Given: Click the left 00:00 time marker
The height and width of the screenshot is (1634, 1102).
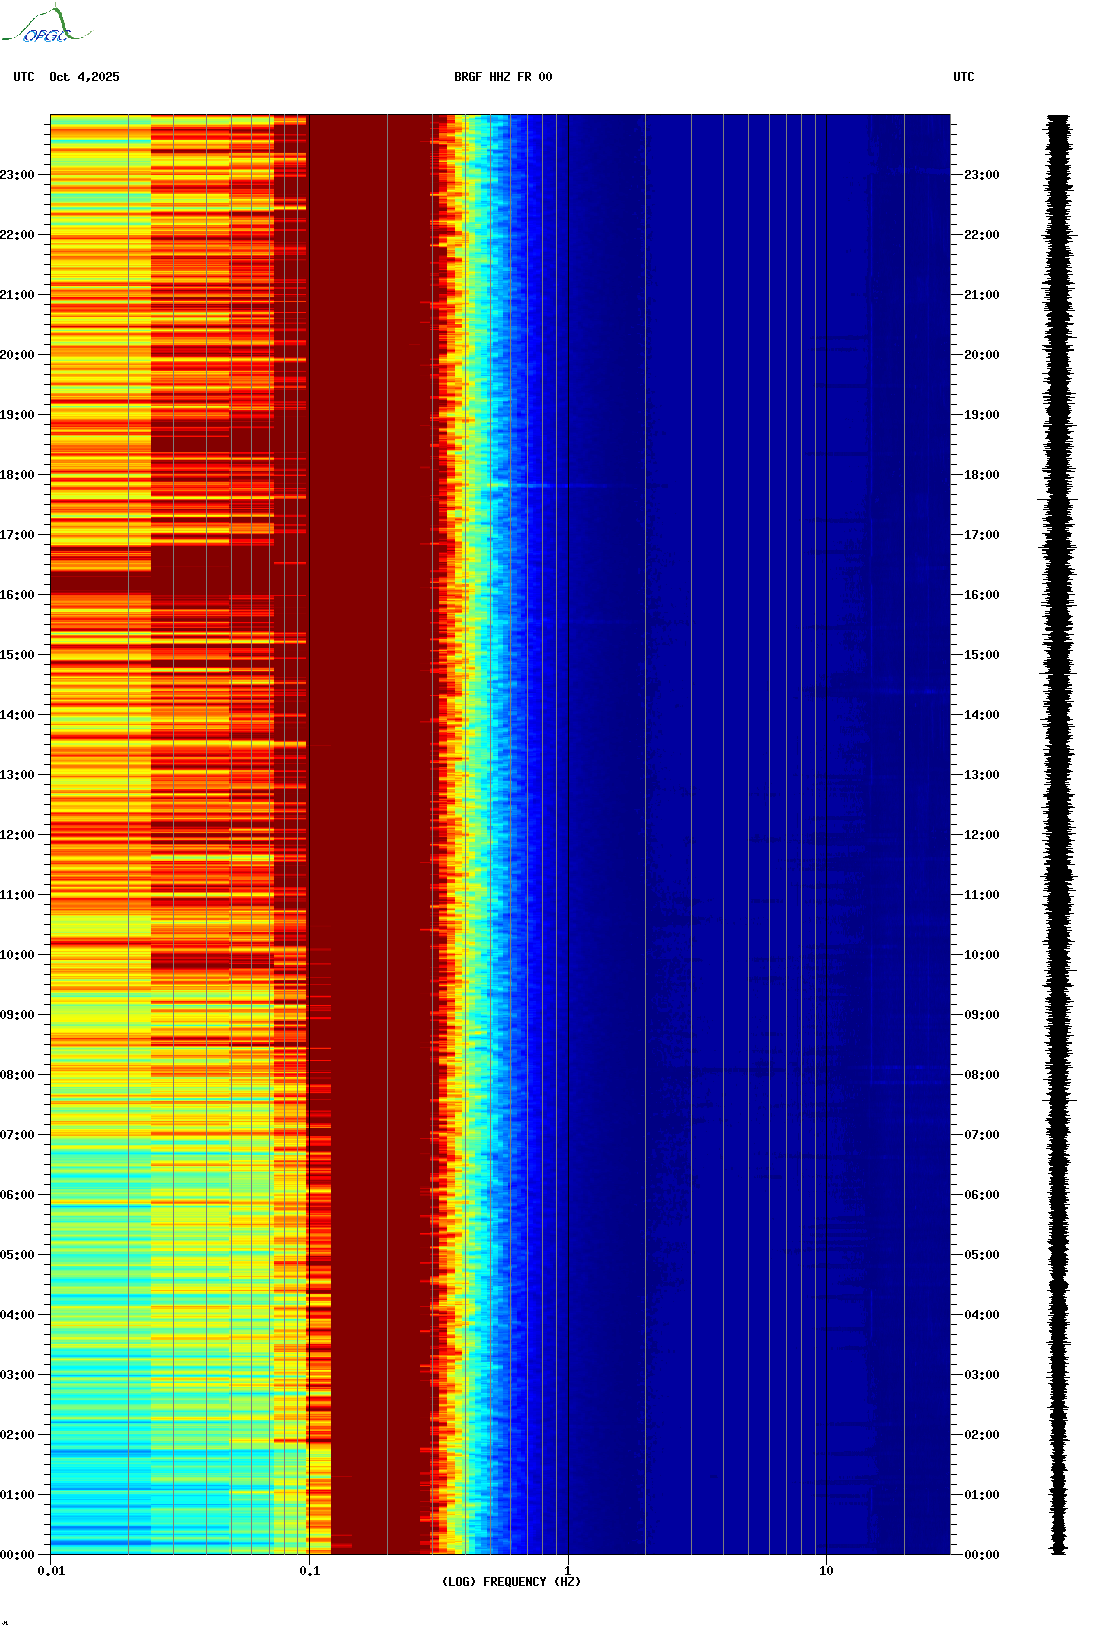Looking at the screenshot, I should coord(17,1555).
